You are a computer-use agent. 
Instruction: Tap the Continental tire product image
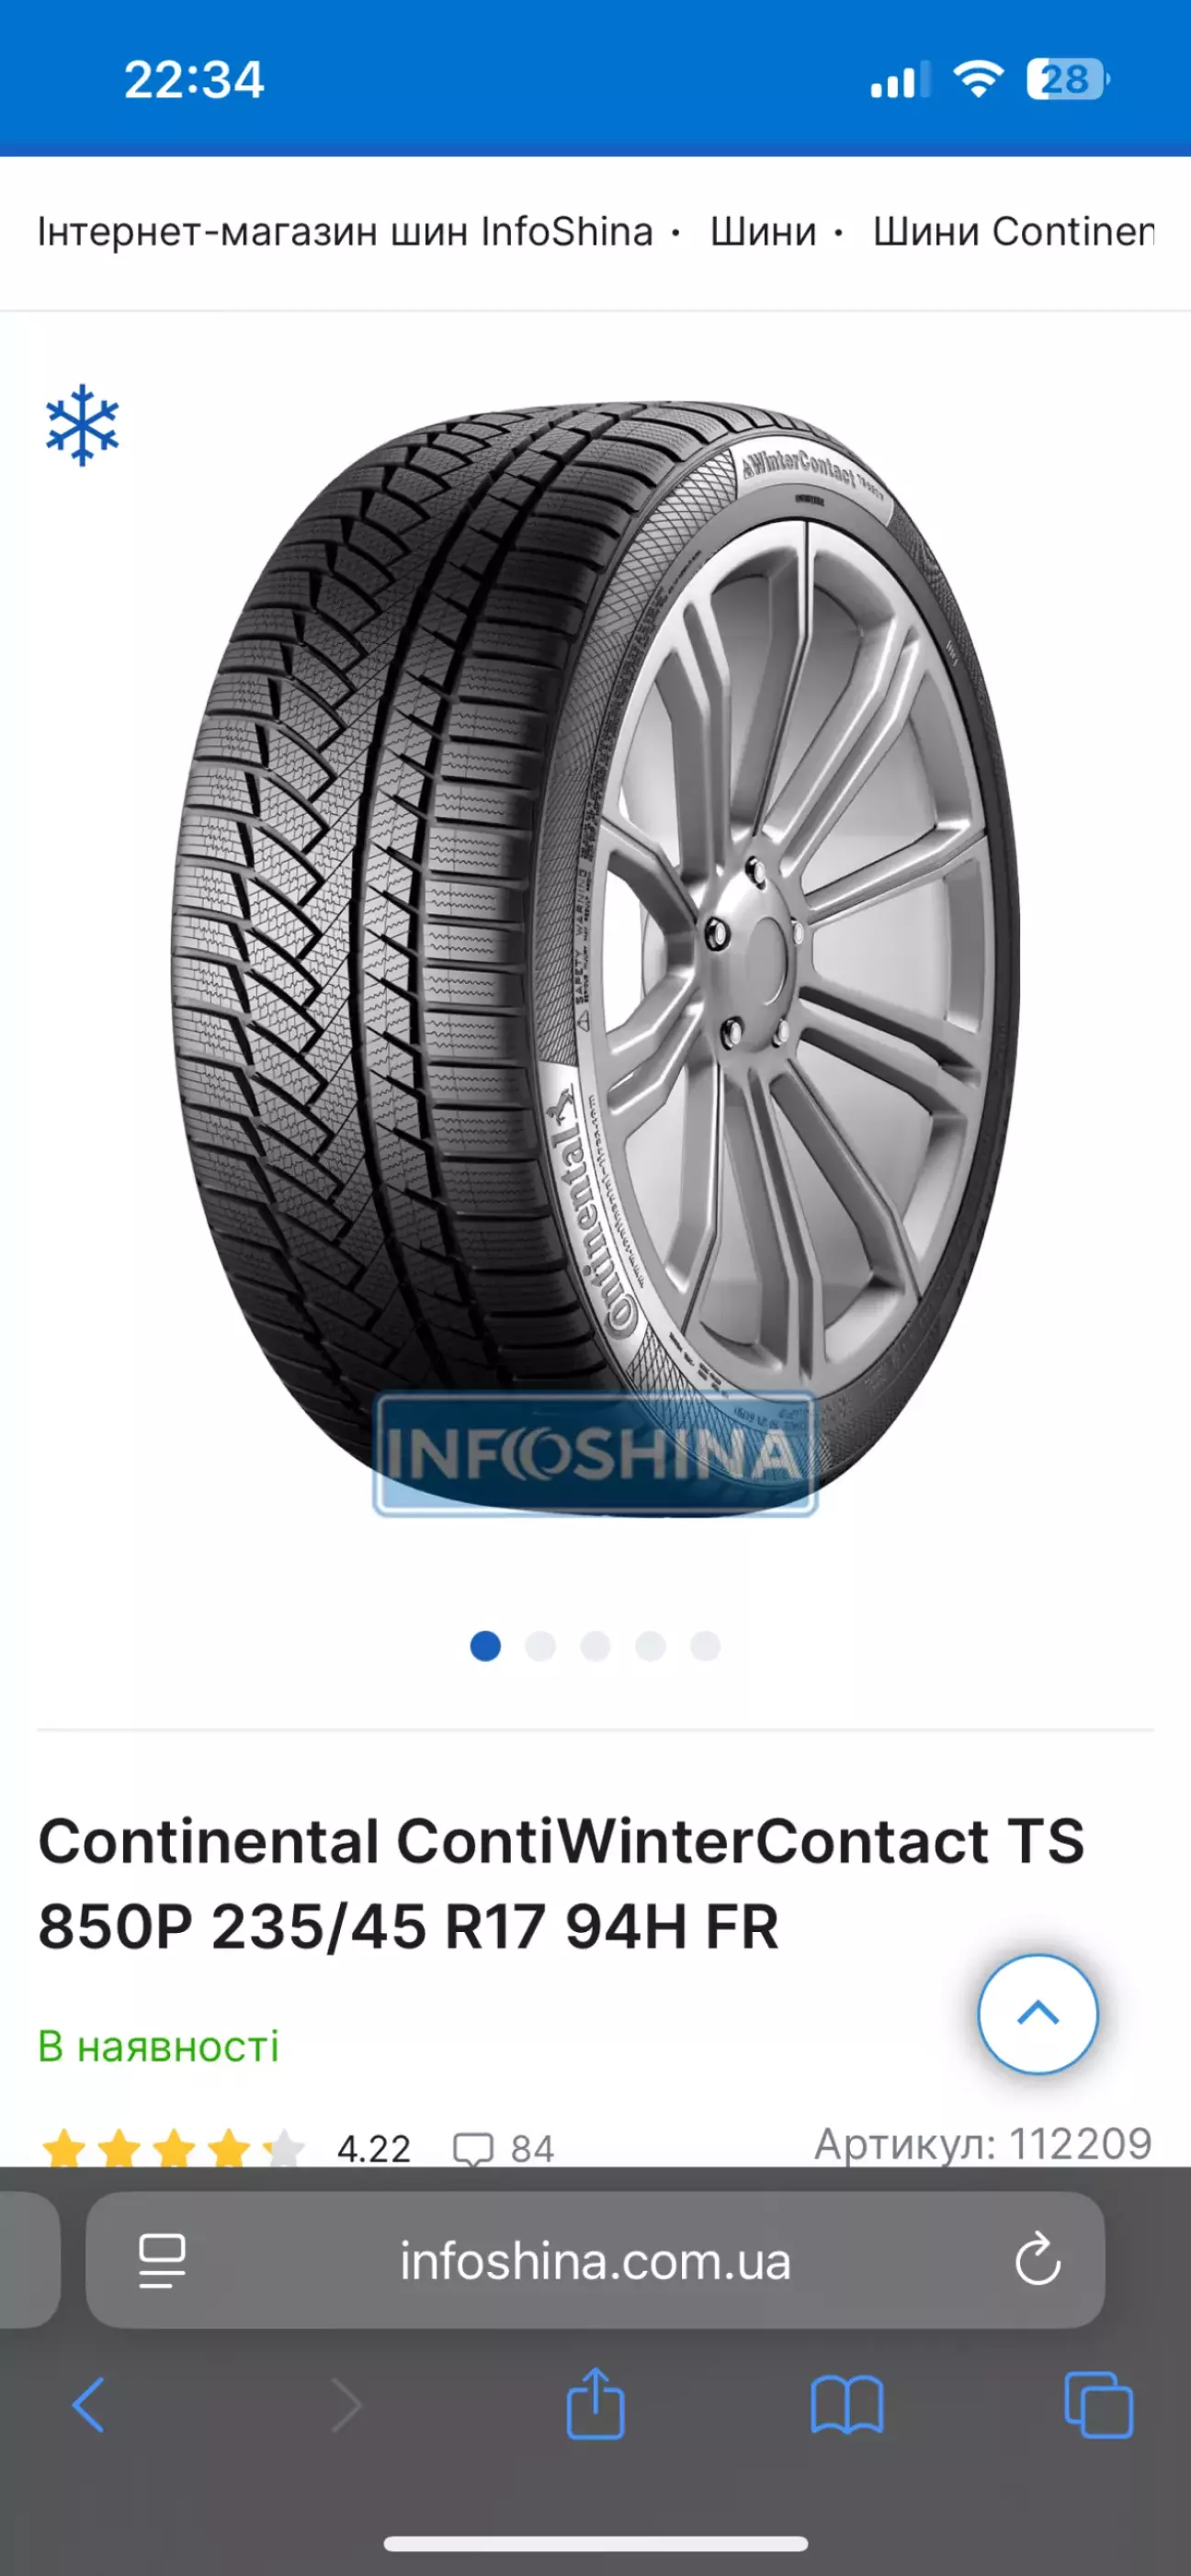coord(595,958)
